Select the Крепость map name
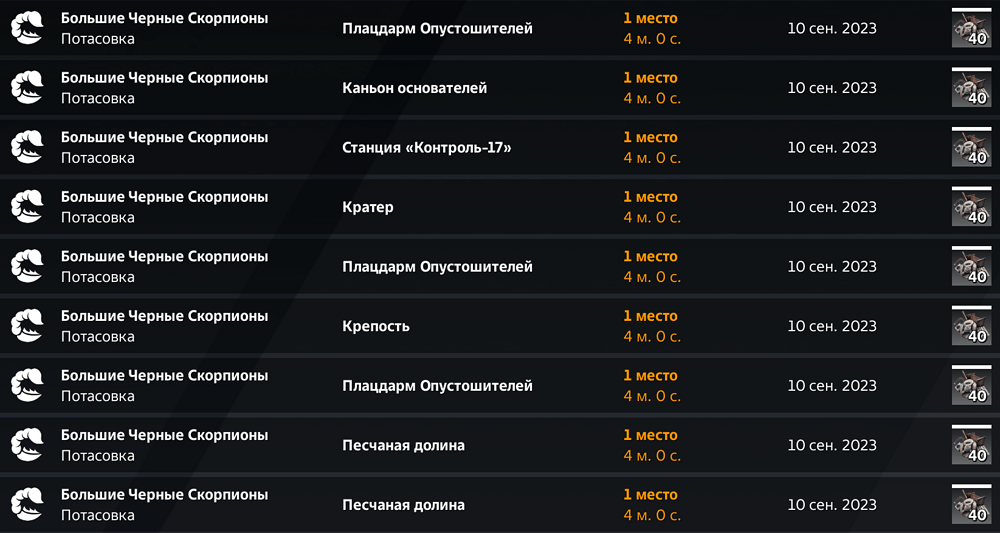Screen dimensions: 1000x533 coord(376,326)
